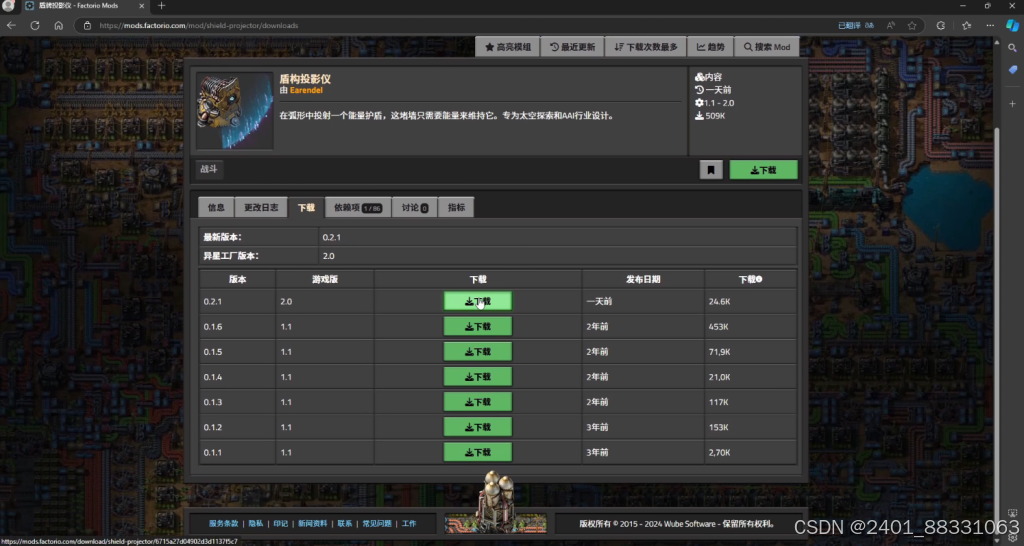
Task: Click the 1.1 - 2.0 game version info
Action: point(714,103)
